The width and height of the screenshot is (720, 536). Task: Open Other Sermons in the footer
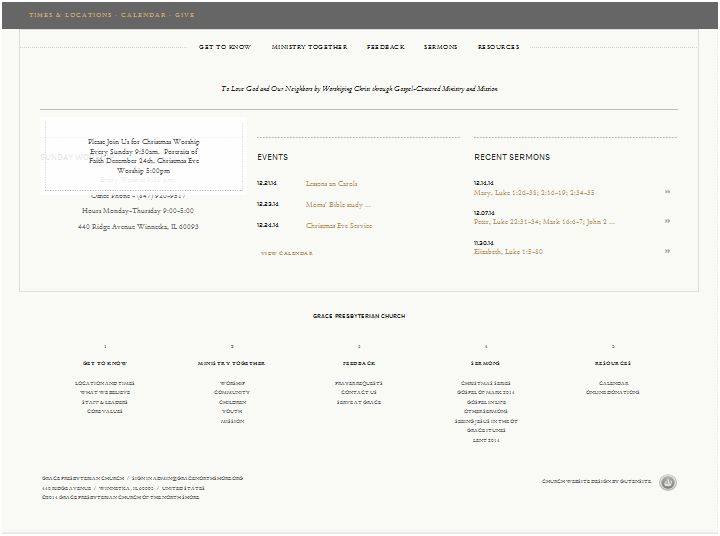pyautogui.click(x=486, y=412)
